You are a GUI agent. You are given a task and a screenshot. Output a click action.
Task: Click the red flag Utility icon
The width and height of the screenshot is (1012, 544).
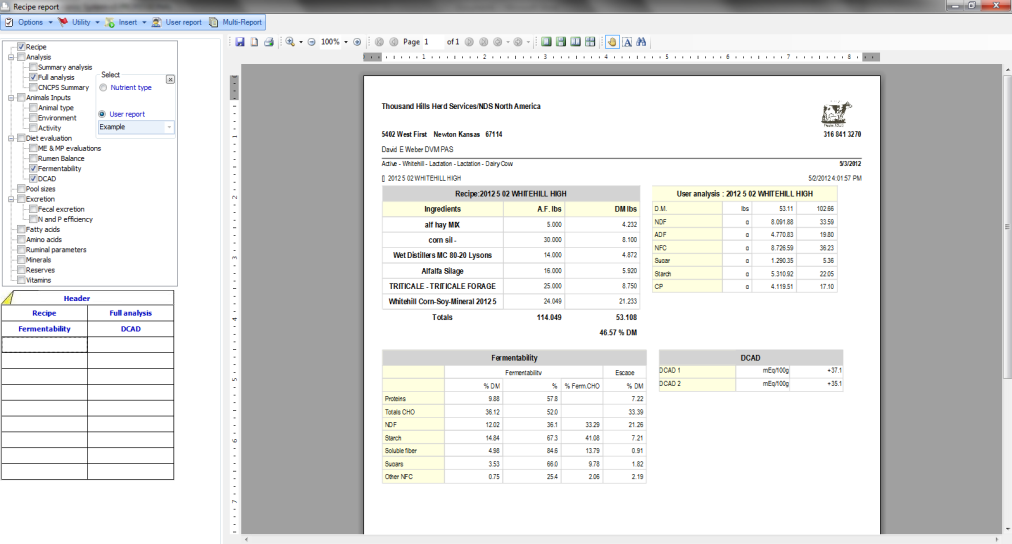pyautogui.click(x=63, y=22)
